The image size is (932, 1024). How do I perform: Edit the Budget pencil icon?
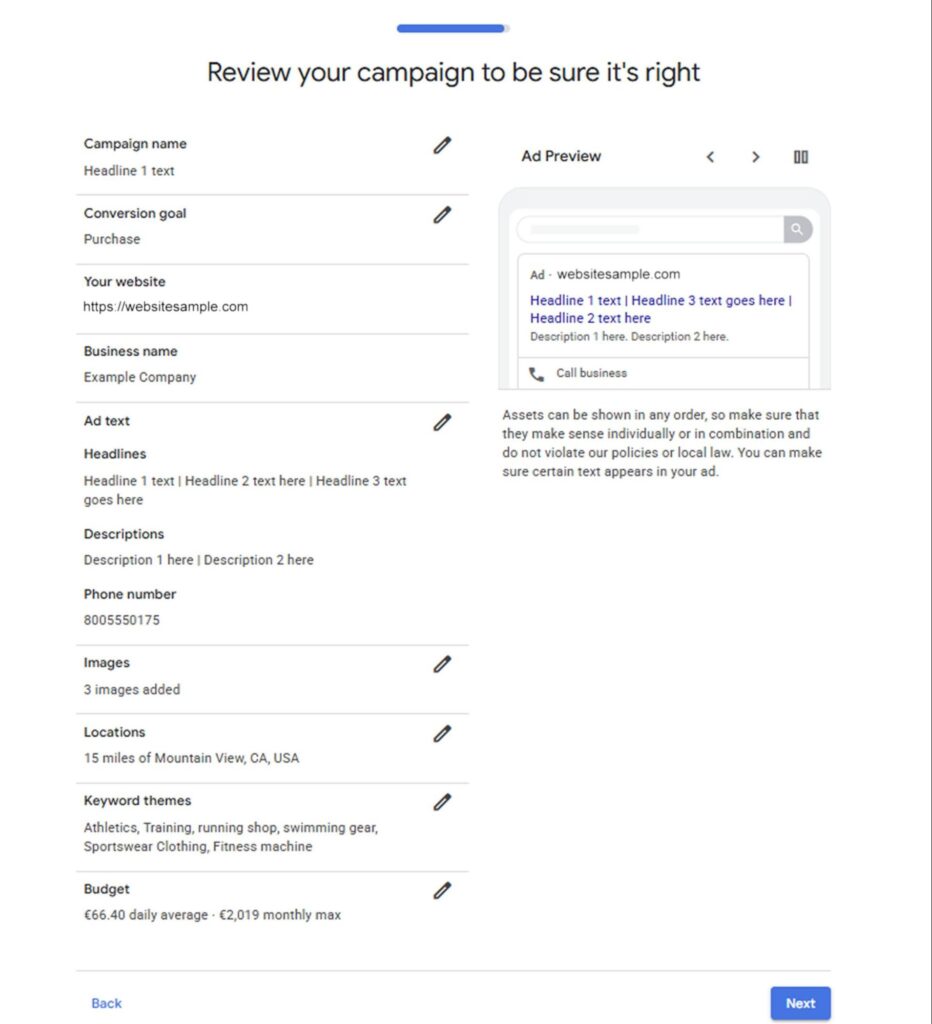(442, 891)
